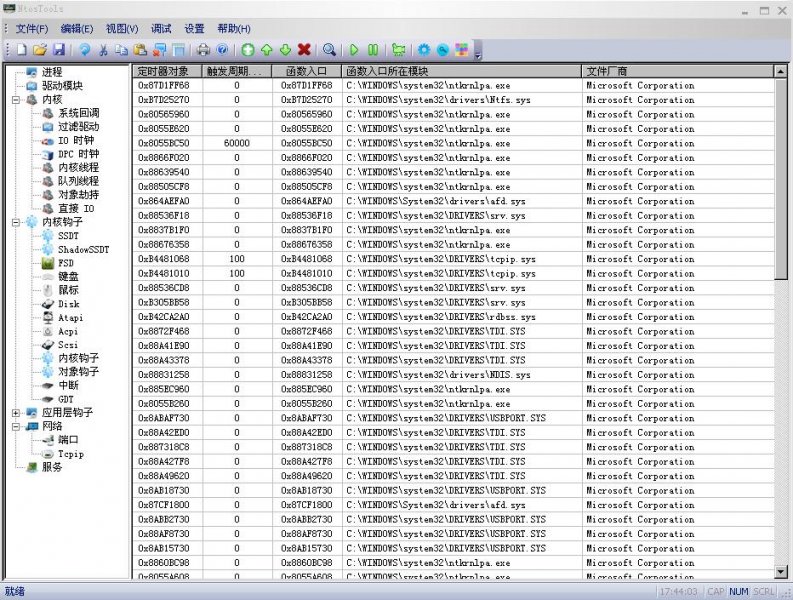This screenshot has height=600, width=793.
Task: Click the New file toolbar icon
Action: pos(22,50)
